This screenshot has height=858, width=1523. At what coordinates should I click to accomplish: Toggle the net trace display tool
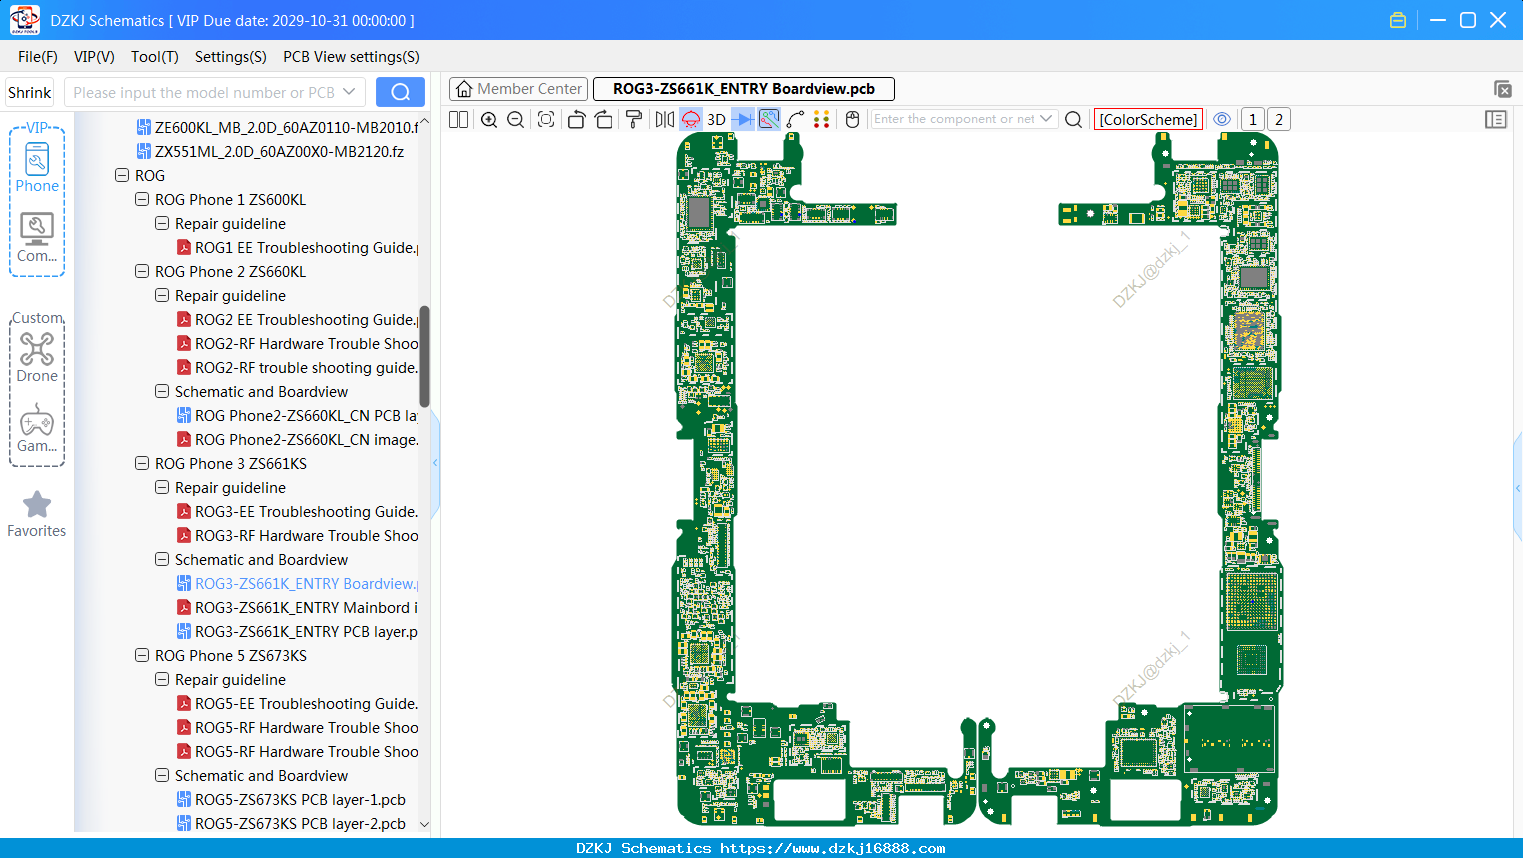click(769, 120)
